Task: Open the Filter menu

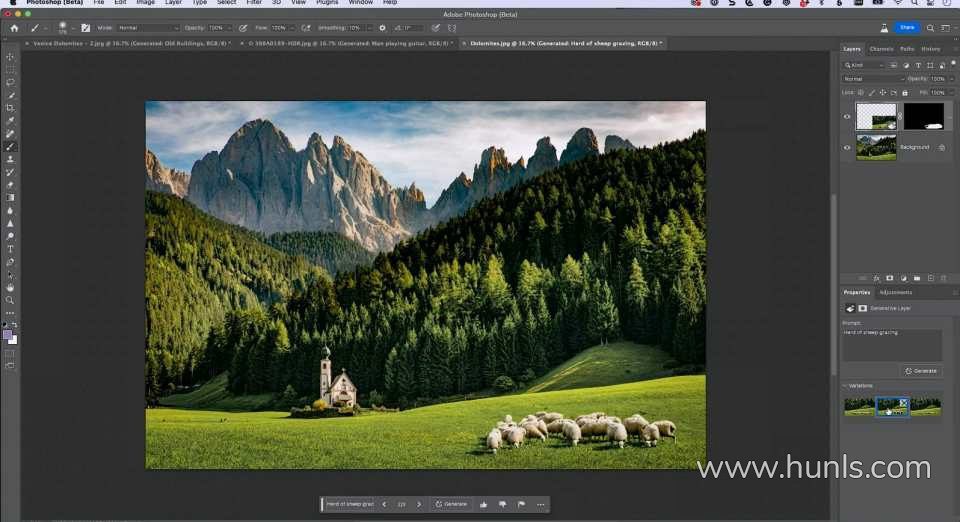Action: (x=254, y=3)
